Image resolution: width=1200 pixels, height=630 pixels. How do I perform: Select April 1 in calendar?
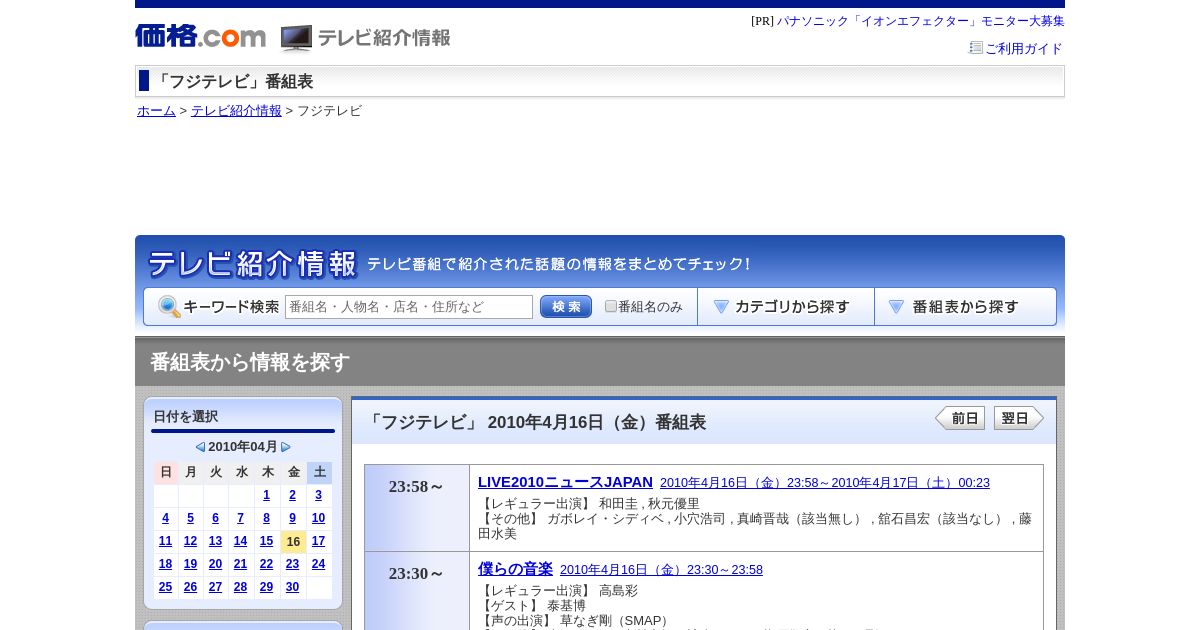(267, 495)
